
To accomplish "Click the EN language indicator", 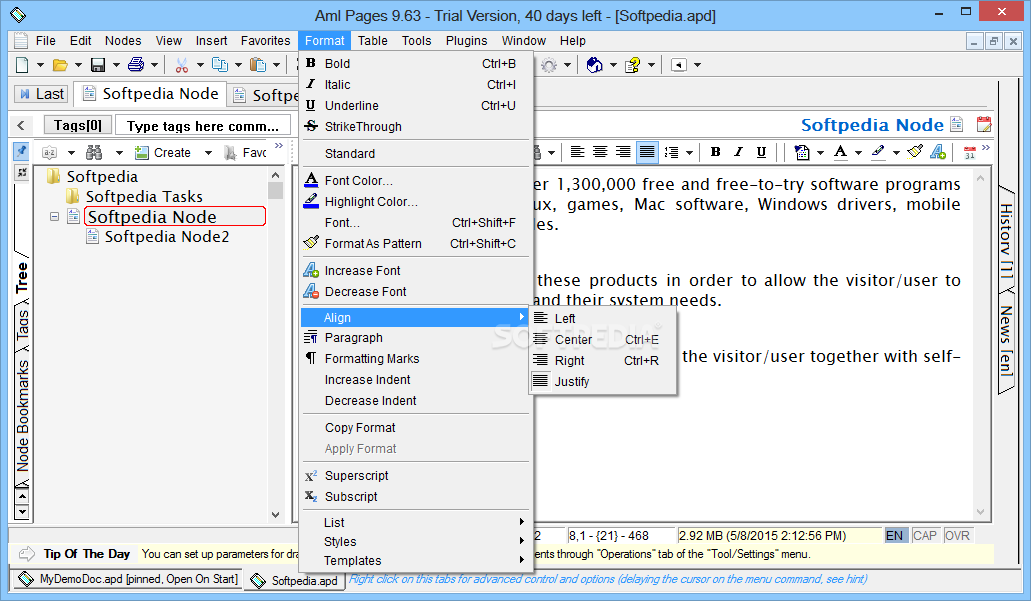I will pyautogui.click(x=894, y=535).
